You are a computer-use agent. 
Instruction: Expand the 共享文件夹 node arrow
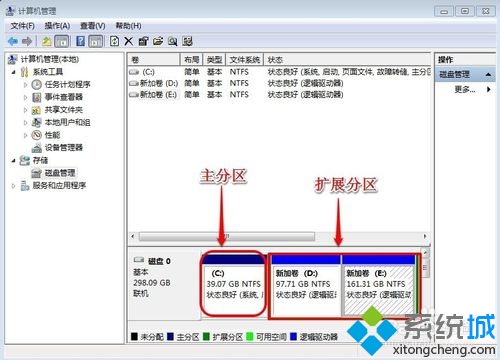point(25,110)
